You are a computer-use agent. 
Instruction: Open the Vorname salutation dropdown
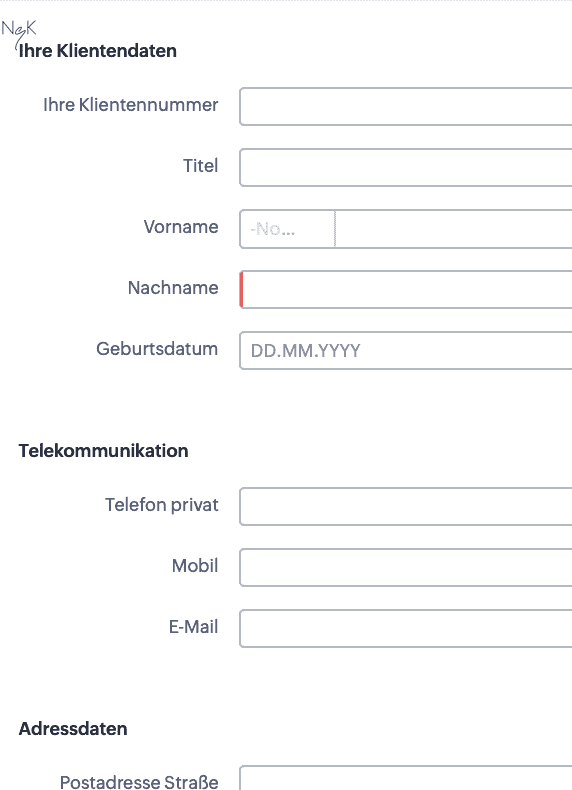point(288,229)
